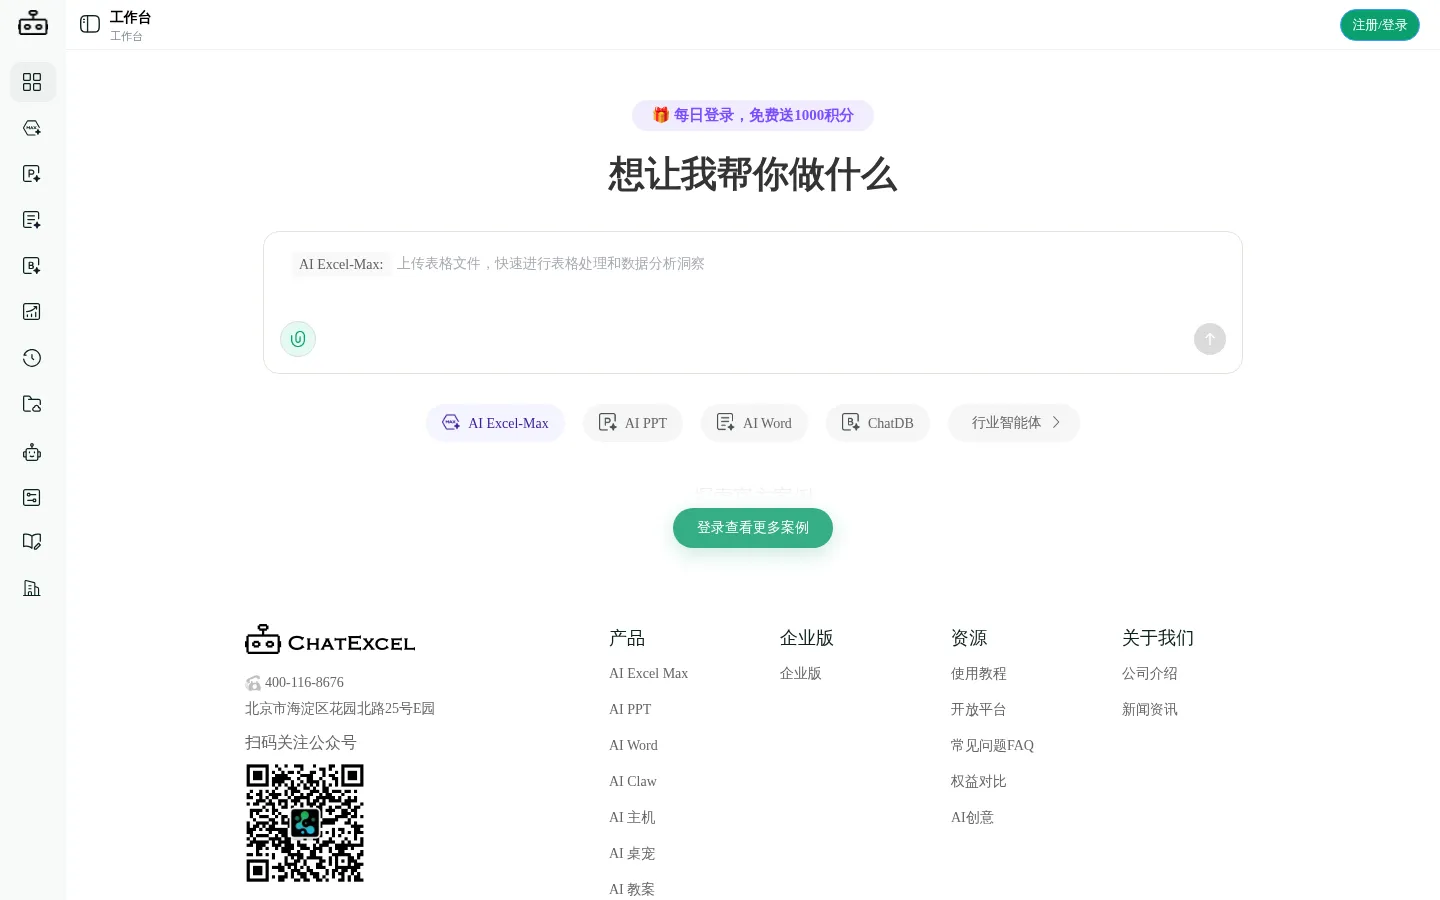This screenshot has width=1440, height=900.
Task: Click the 注册/登录 button
Action: pyautogui.click(x=1380, y=25)
